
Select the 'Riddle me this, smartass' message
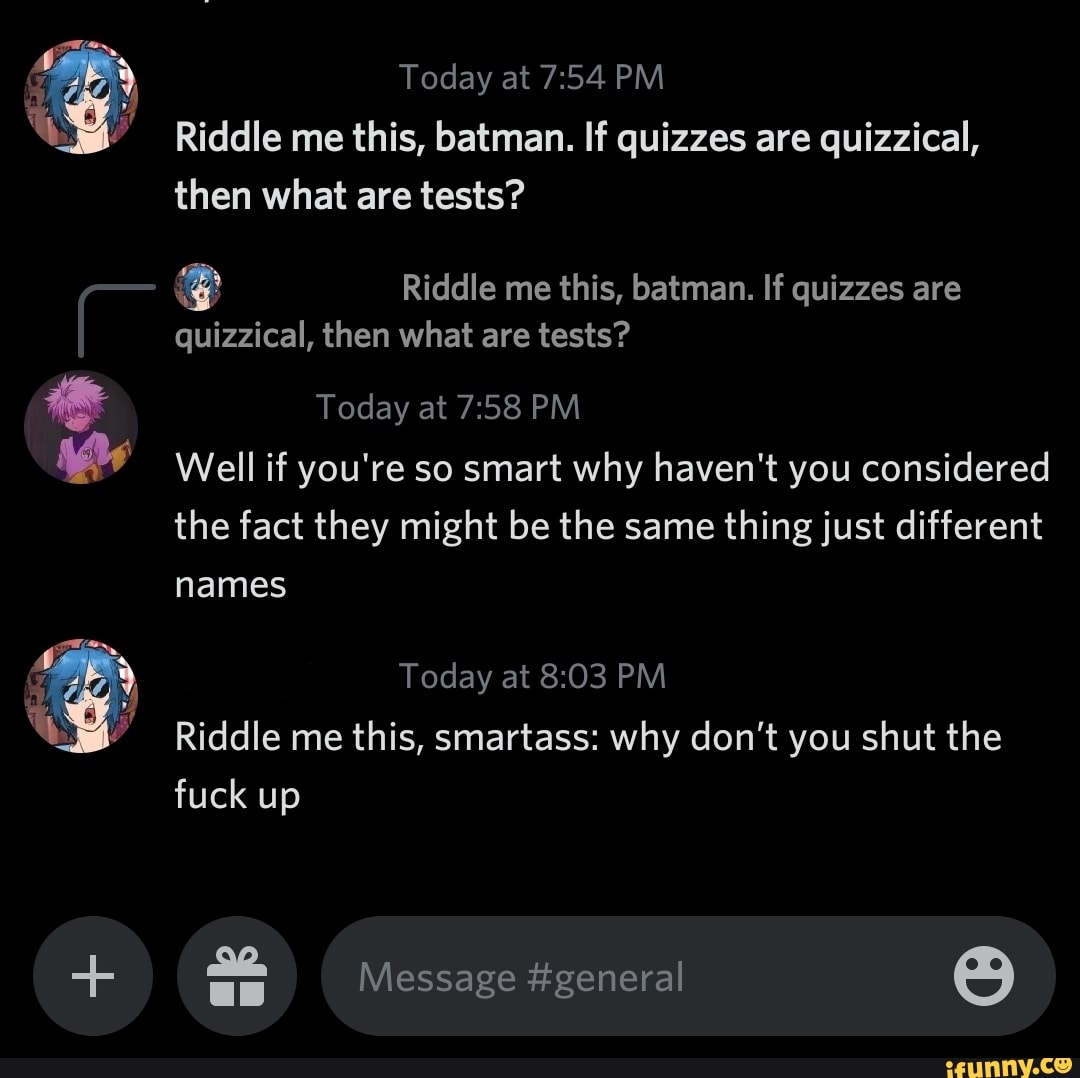point(588,765)
